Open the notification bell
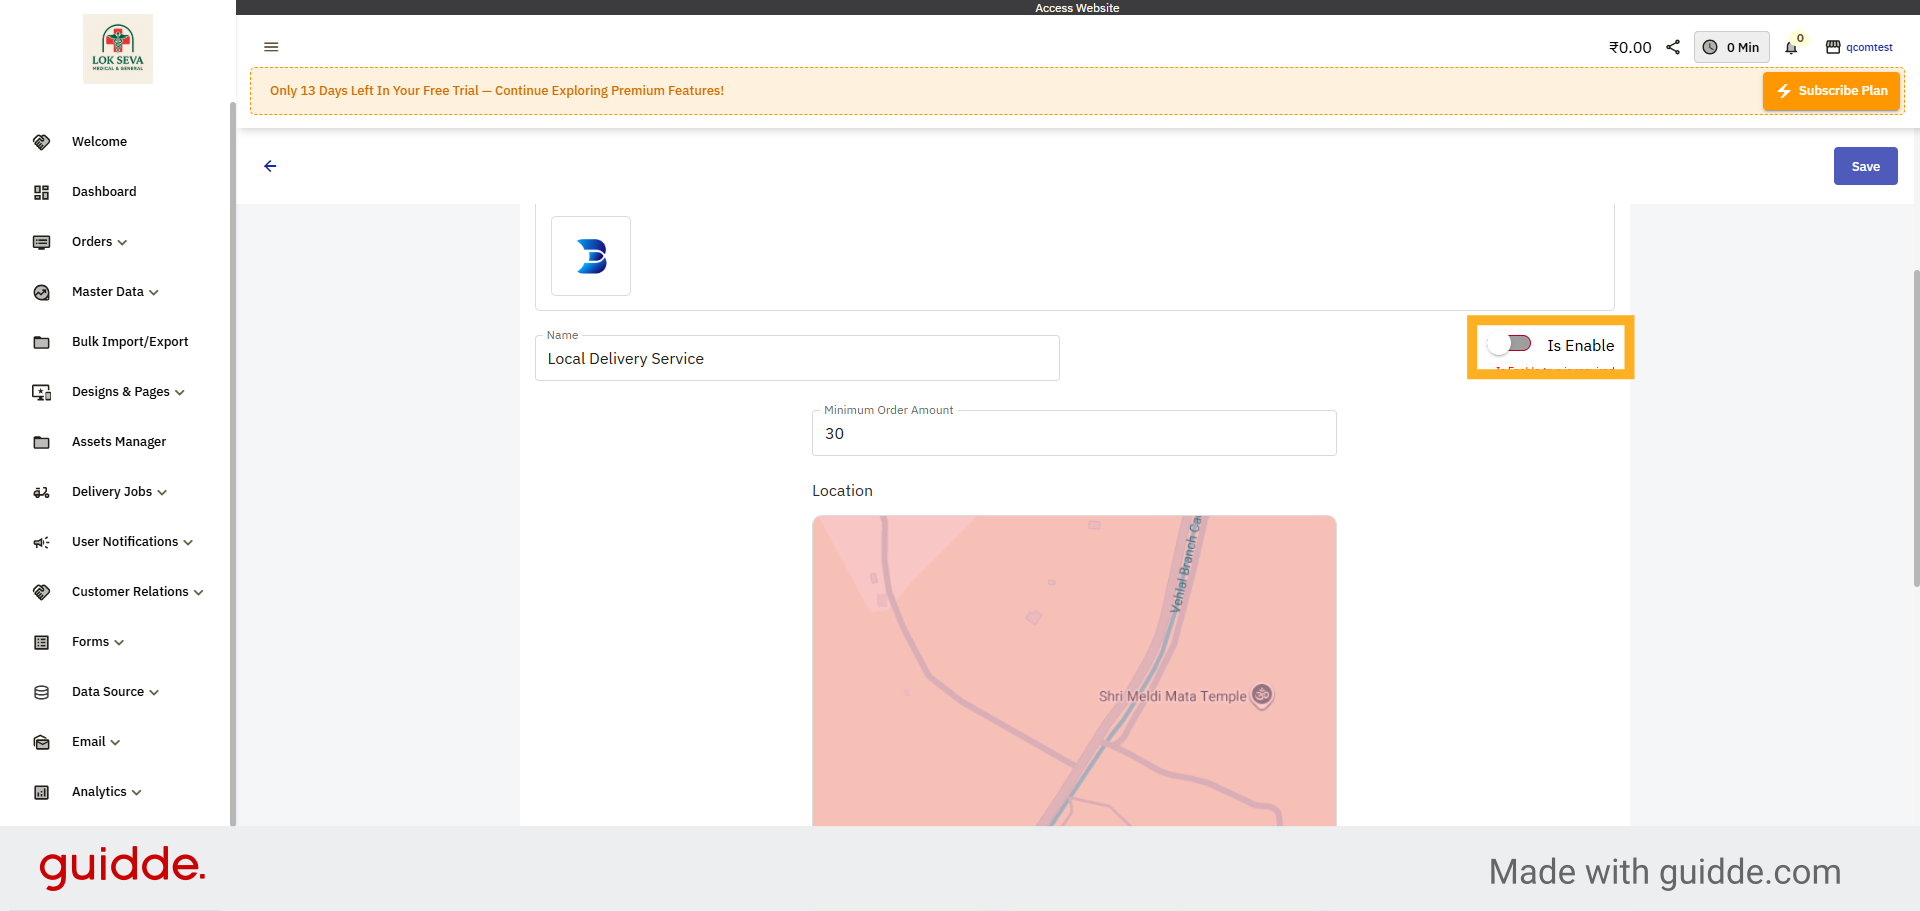The width and height of the screenshot is (1920, 911). click(x=1790, y=47)
